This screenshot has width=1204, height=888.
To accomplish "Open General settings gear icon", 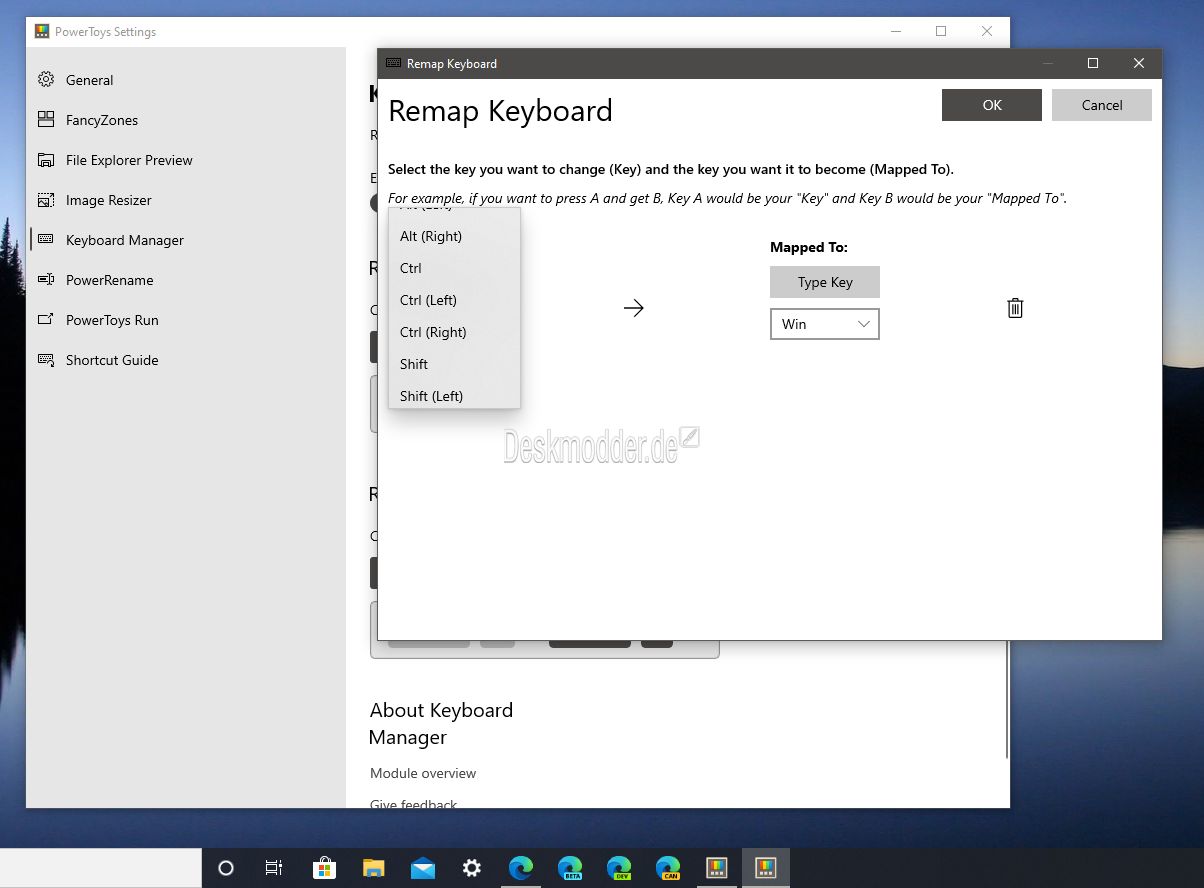I will [x=46, y=80].
